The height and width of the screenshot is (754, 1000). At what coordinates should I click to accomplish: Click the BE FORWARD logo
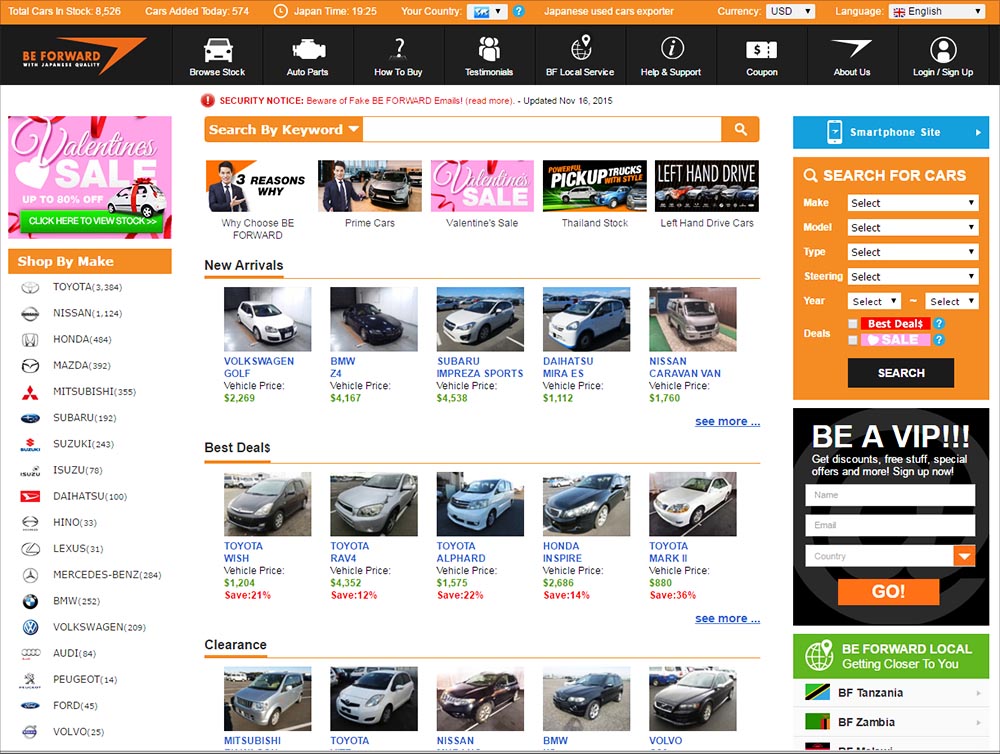click(84, 56)
